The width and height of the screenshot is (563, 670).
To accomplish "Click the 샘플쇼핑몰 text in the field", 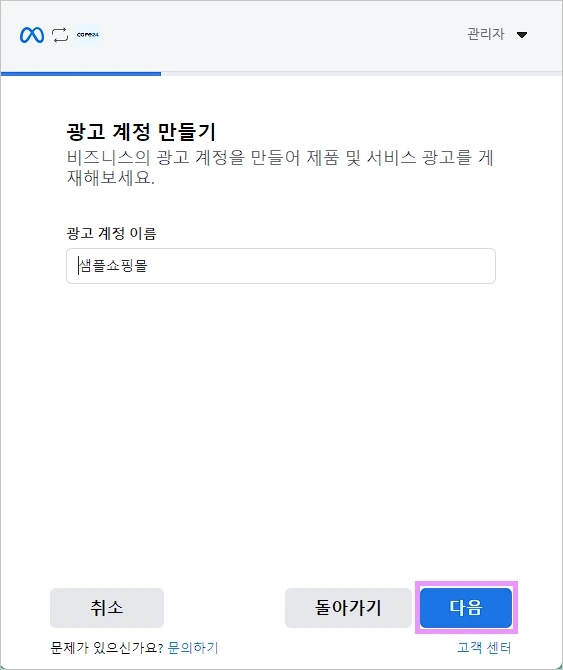I will pyautogui.click(x=113, y=266).
